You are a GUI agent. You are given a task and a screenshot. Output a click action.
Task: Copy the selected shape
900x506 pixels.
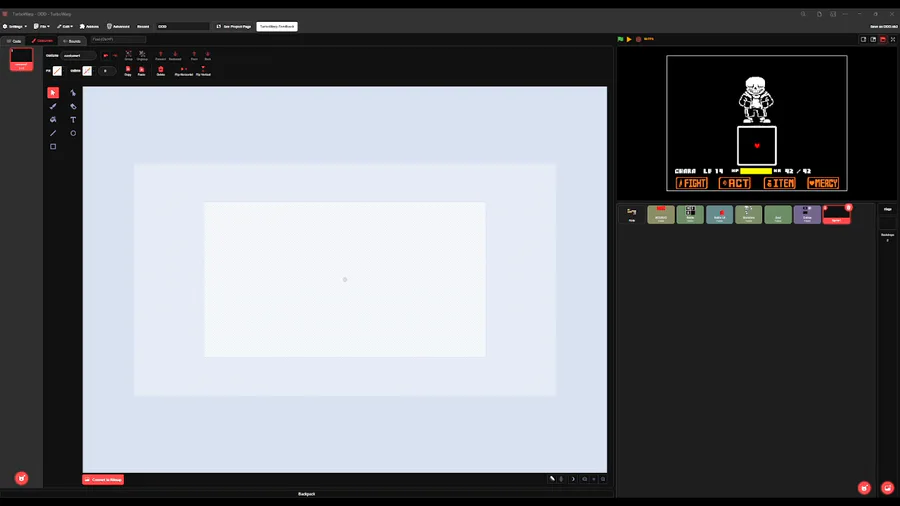click(x=127, y=71)
